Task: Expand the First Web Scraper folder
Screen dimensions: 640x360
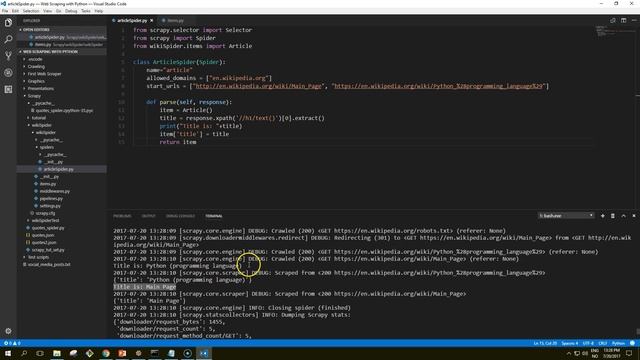Action: (x=44, y=74)
